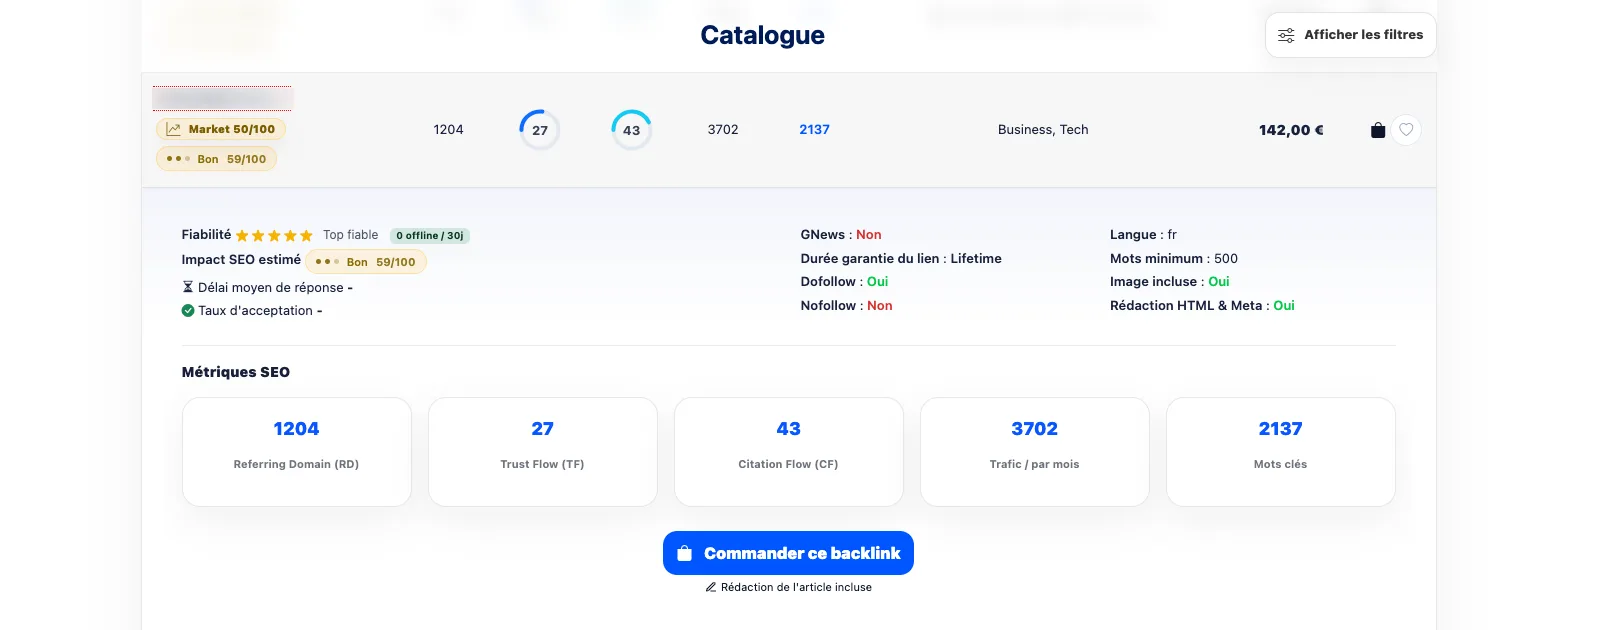Click the 1204 referring domains value in row
Viewport: 1600px width, 630px height.
(x=448, y=130)
